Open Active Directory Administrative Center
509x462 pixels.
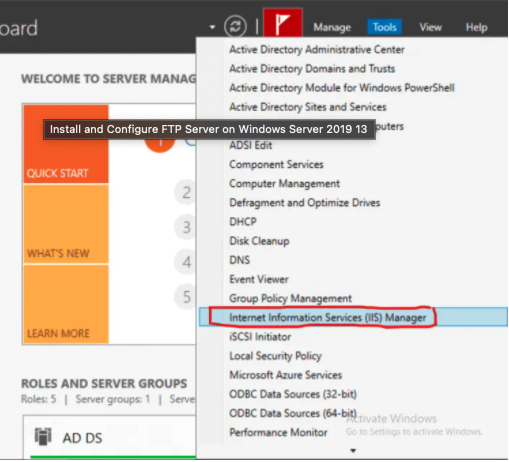click(x=317, y=50)
